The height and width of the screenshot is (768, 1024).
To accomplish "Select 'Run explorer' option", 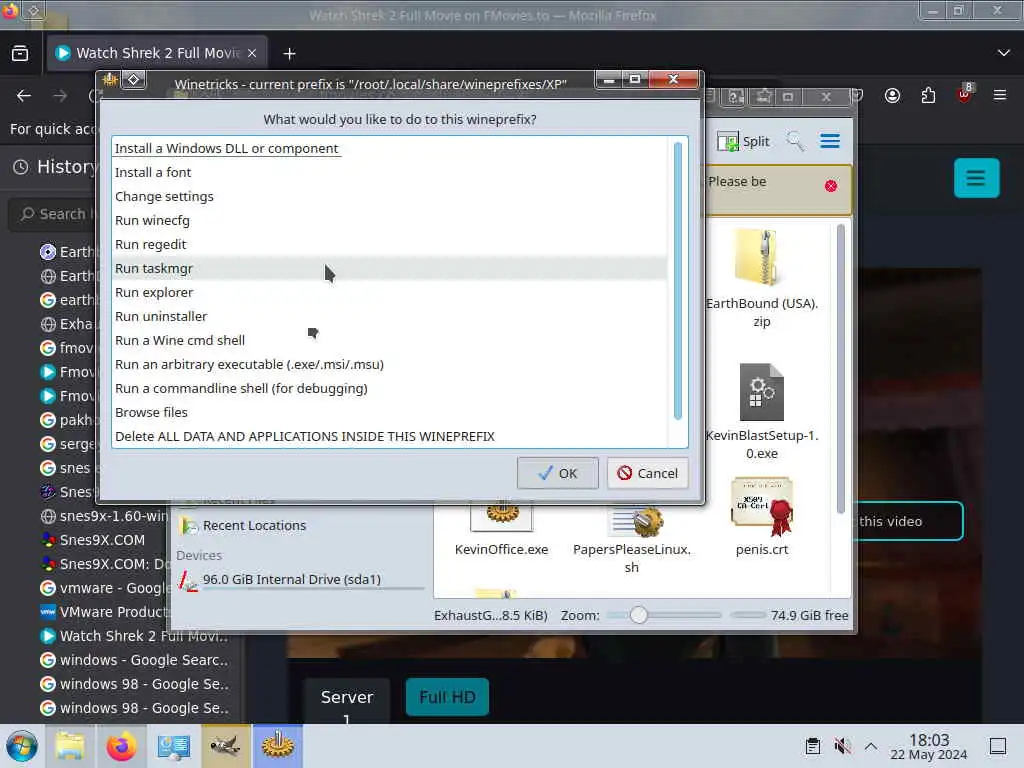I will (390, 293).
